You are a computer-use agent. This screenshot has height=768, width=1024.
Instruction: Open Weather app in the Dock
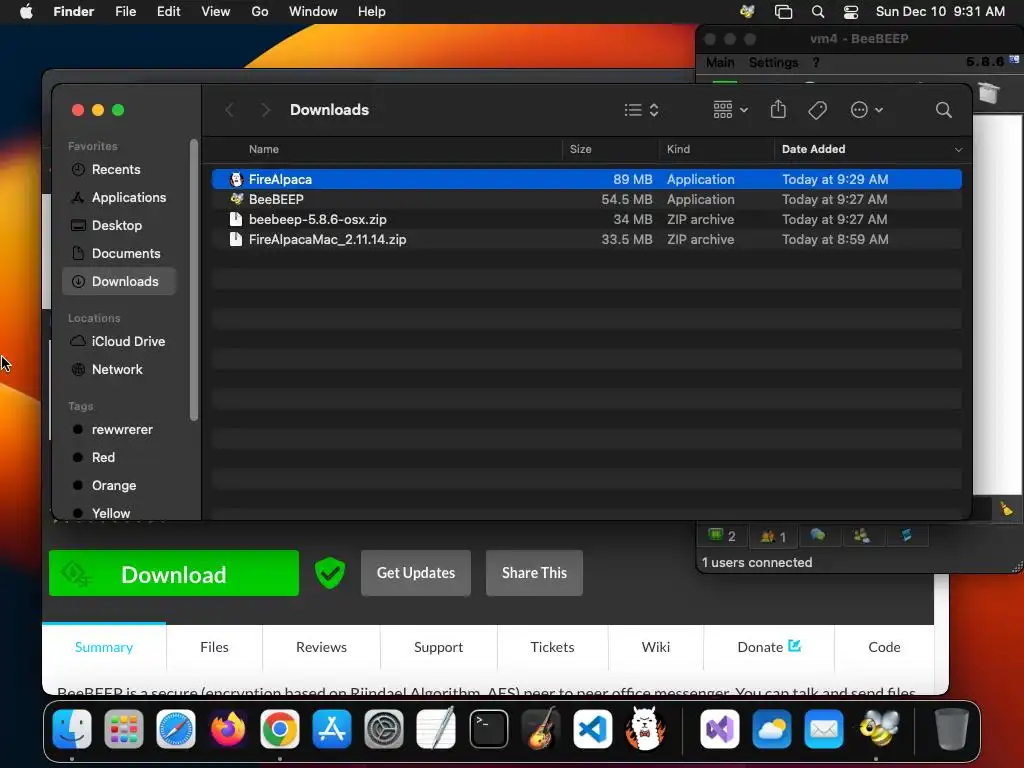(772, 728)
